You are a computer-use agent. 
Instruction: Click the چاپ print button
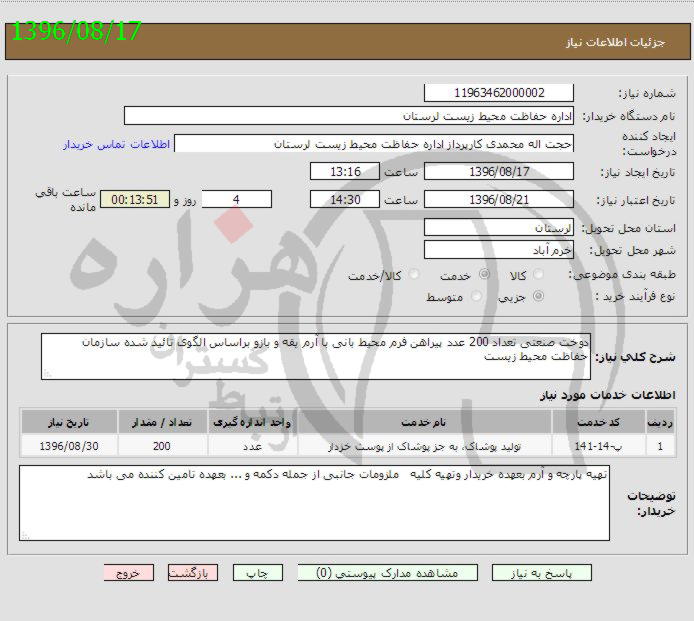click(258, 573)
